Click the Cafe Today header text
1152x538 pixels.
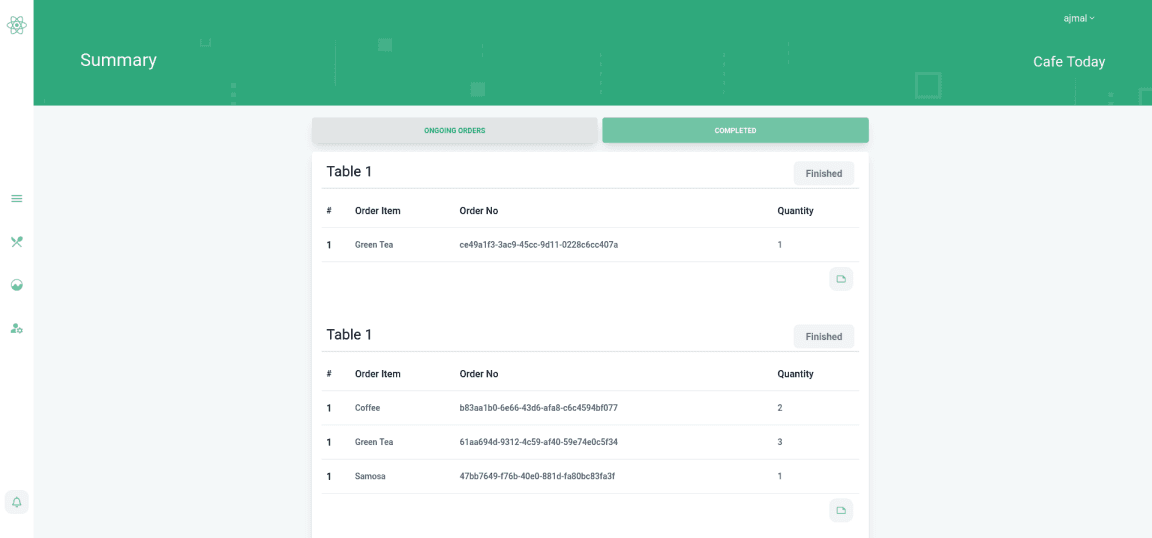coord(1068,62)
